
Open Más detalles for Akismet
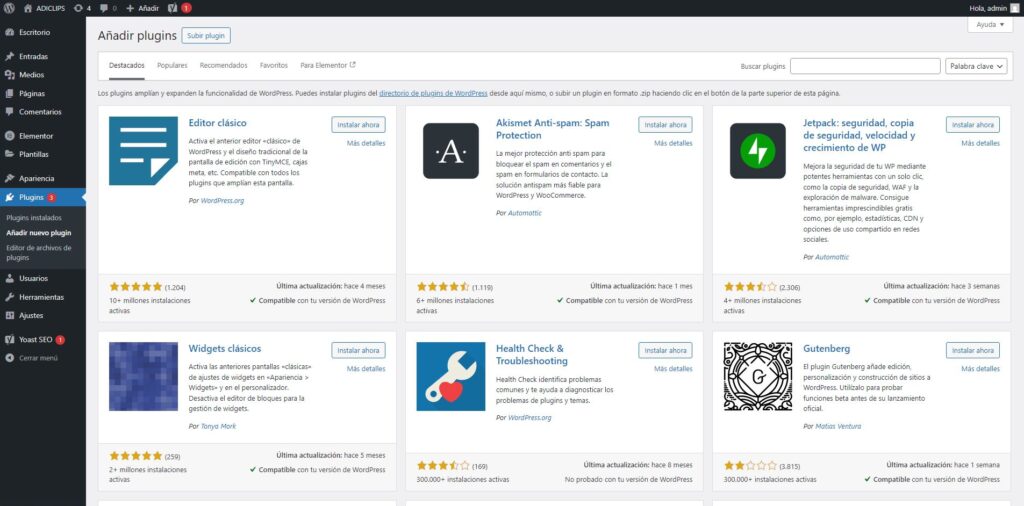(673, 143)
